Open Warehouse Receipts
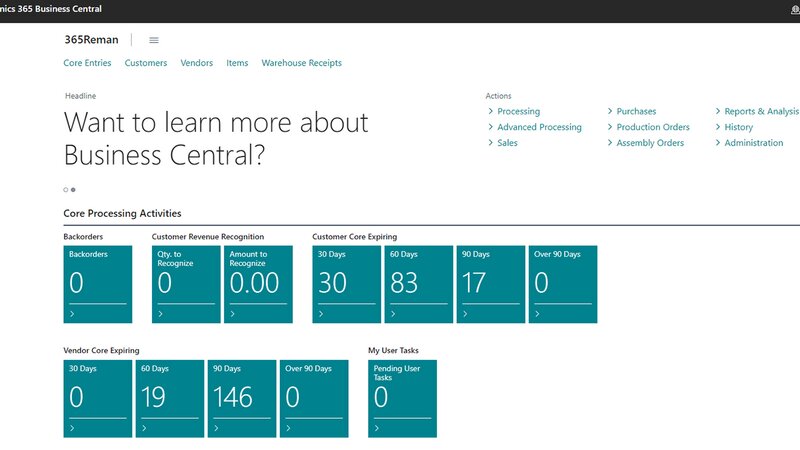The image size is (800, 450). pos(302,63)
